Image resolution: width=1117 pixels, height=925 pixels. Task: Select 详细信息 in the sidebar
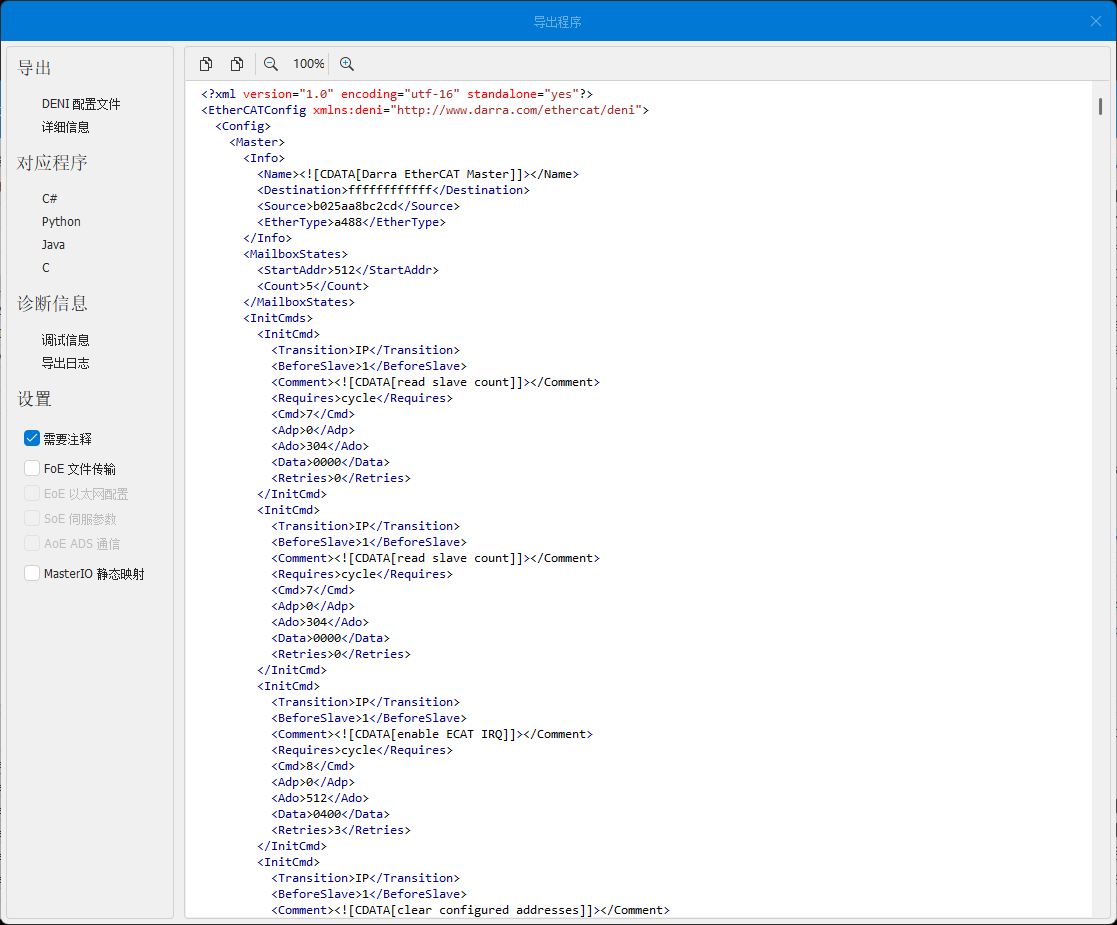(66, 127)
